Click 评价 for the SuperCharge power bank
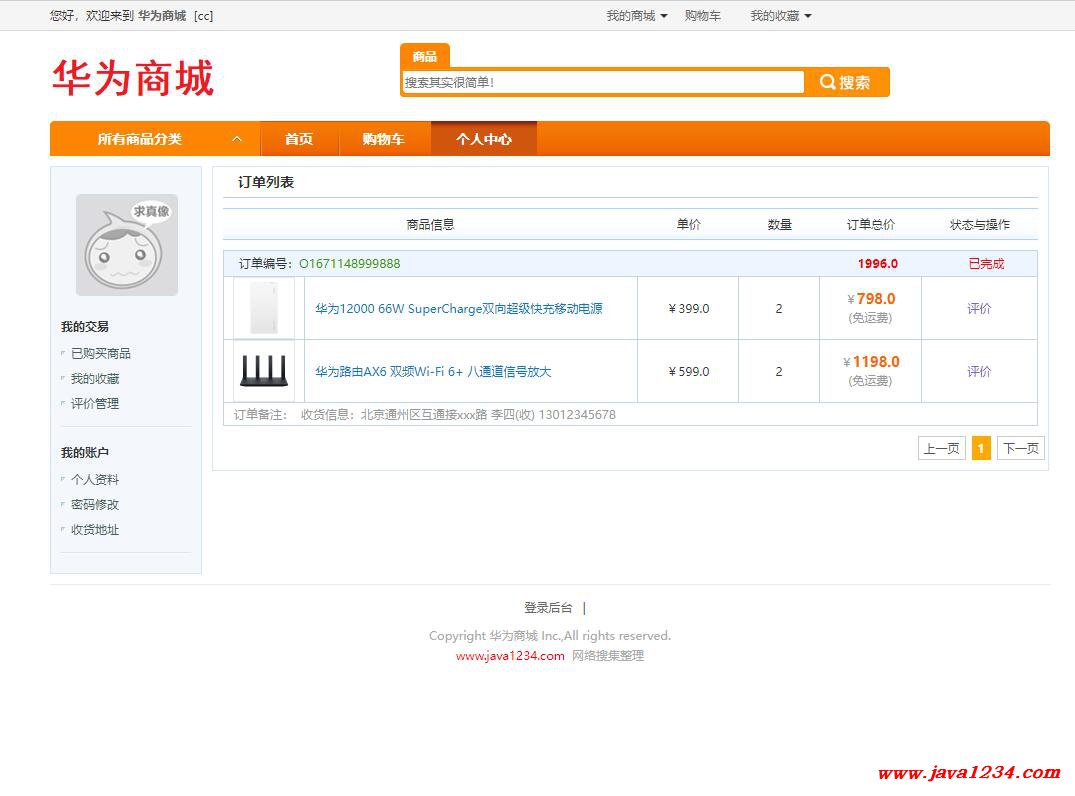 979,309
